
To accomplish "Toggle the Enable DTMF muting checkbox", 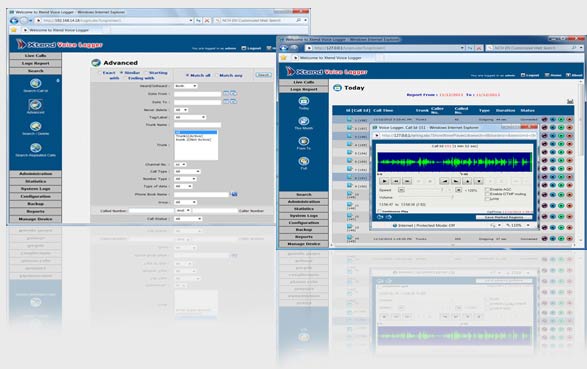I will (487, 194).
